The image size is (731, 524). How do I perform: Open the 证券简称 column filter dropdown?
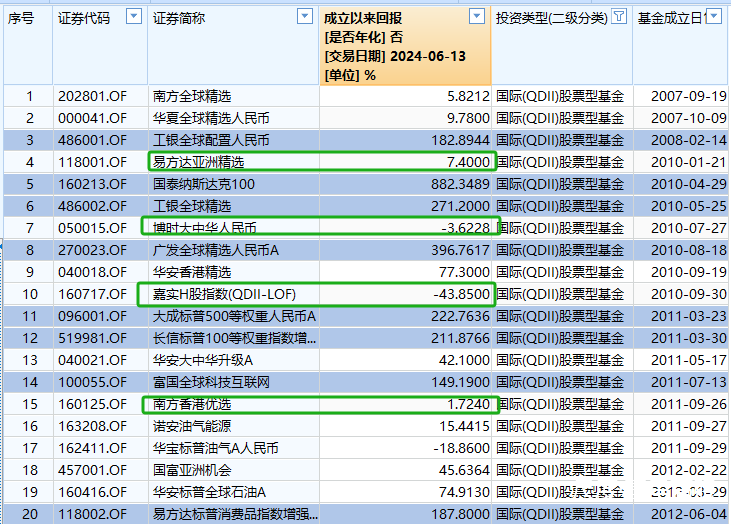[x=304, y=17]
